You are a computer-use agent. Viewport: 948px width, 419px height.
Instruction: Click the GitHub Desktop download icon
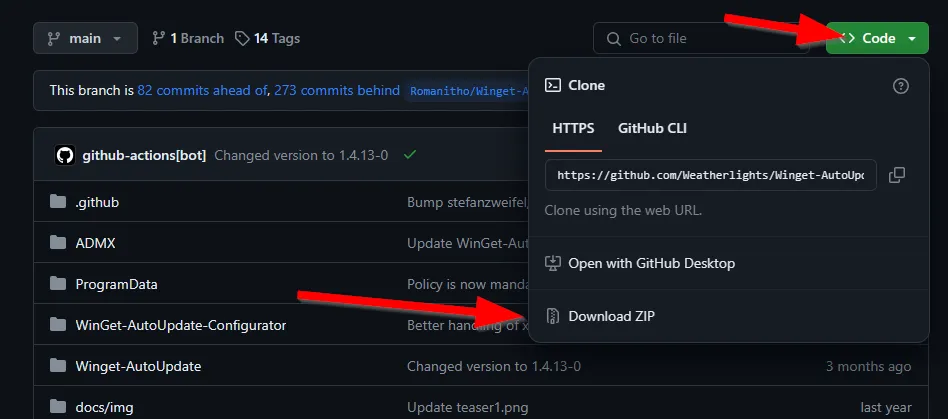553,264
